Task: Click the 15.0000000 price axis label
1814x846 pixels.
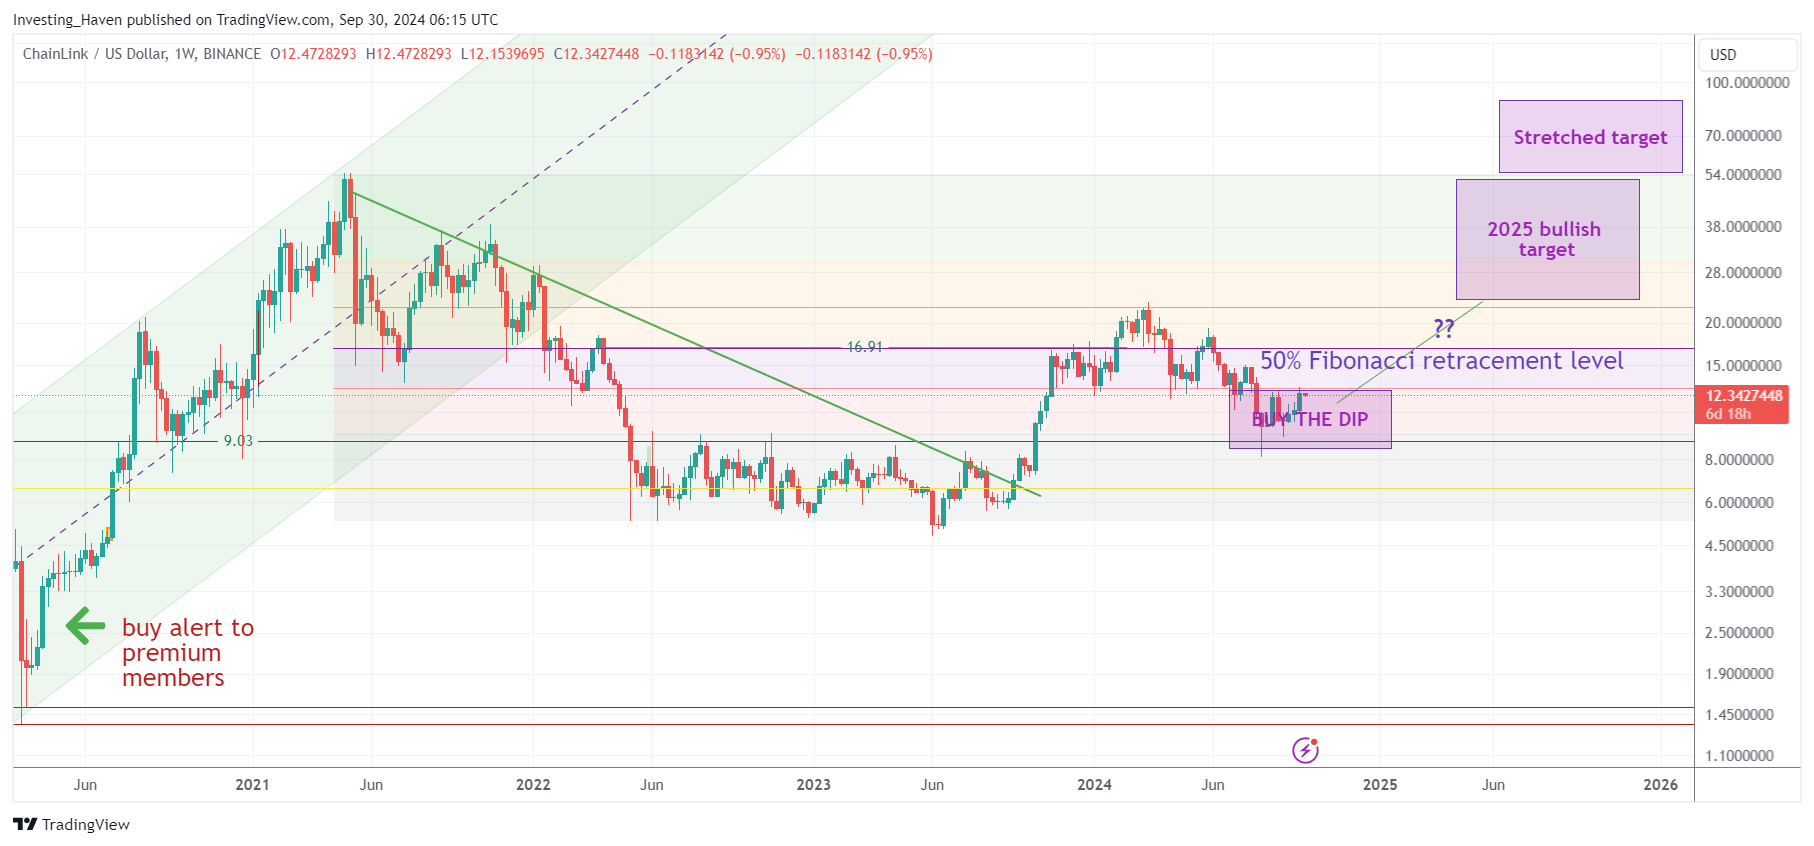Action: 1743,365
